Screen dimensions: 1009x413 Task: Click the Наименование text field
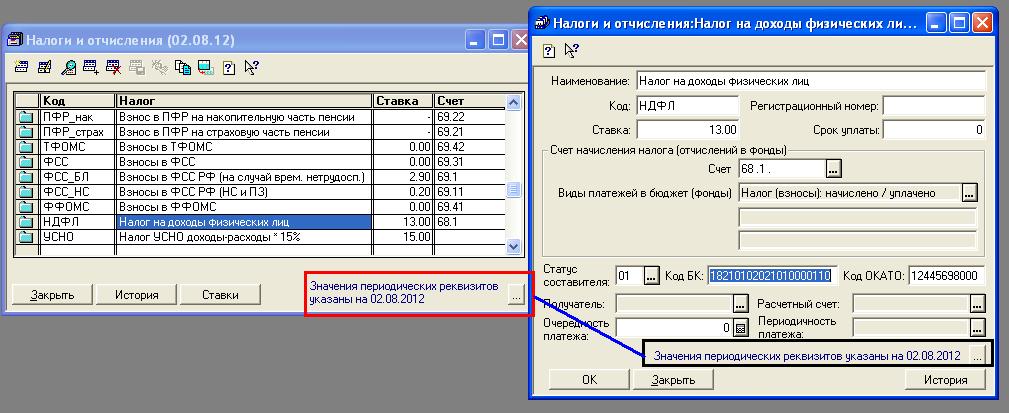click(x=810, y=80)
